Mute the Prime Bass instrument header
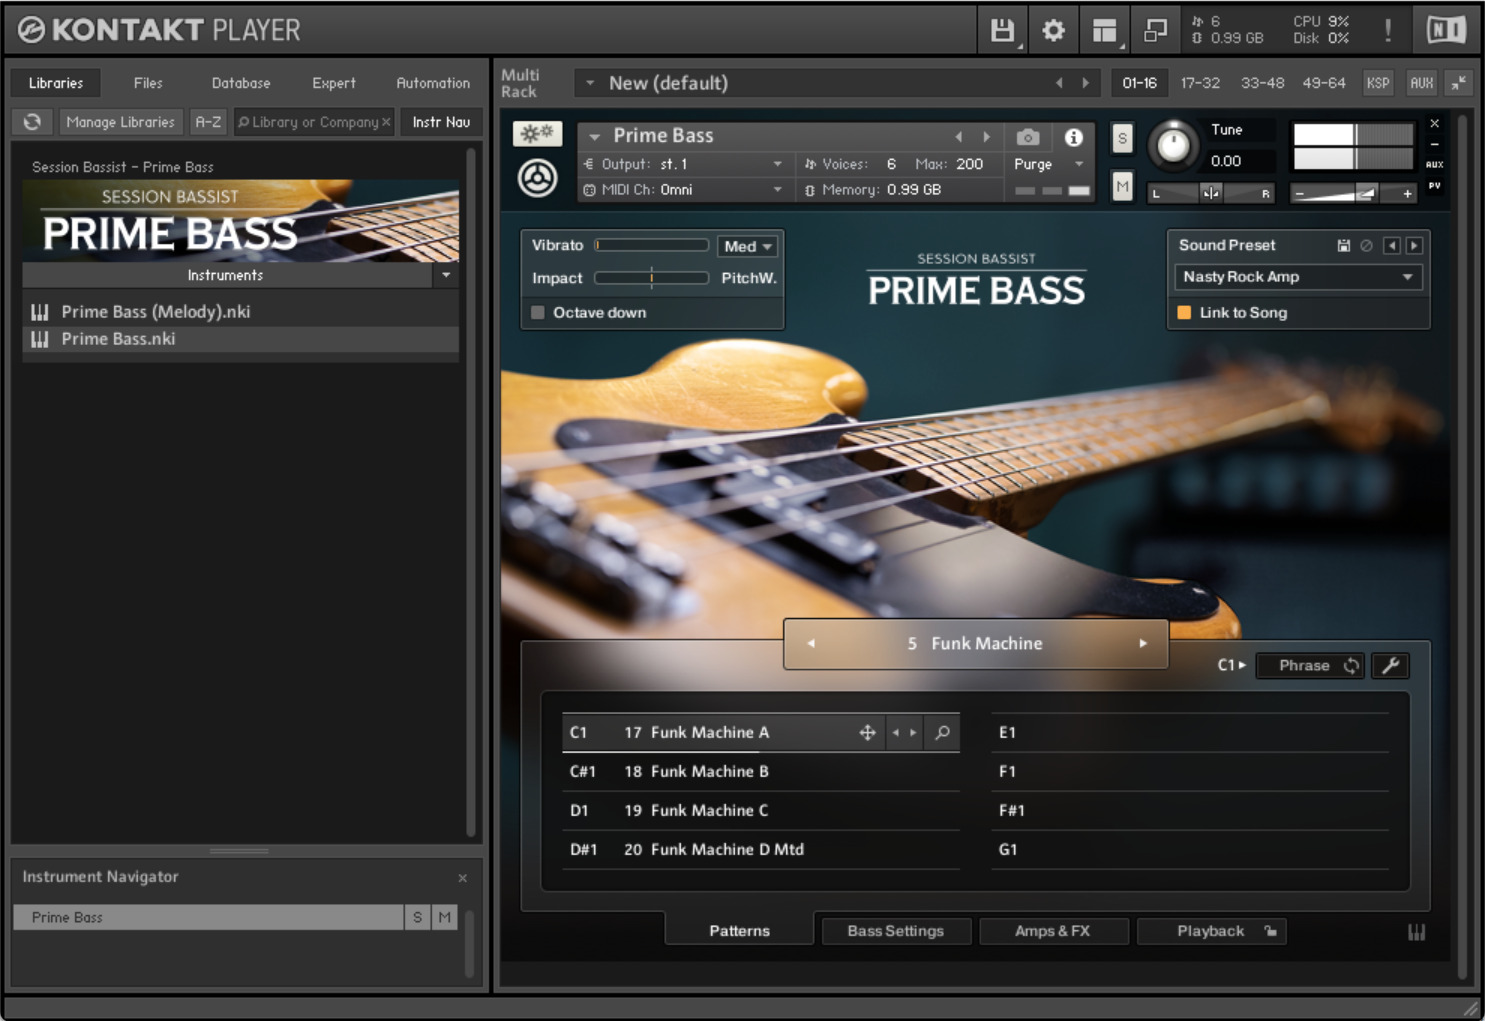Viewport: 1485px width, 1021px height. tap(1122, 186)
